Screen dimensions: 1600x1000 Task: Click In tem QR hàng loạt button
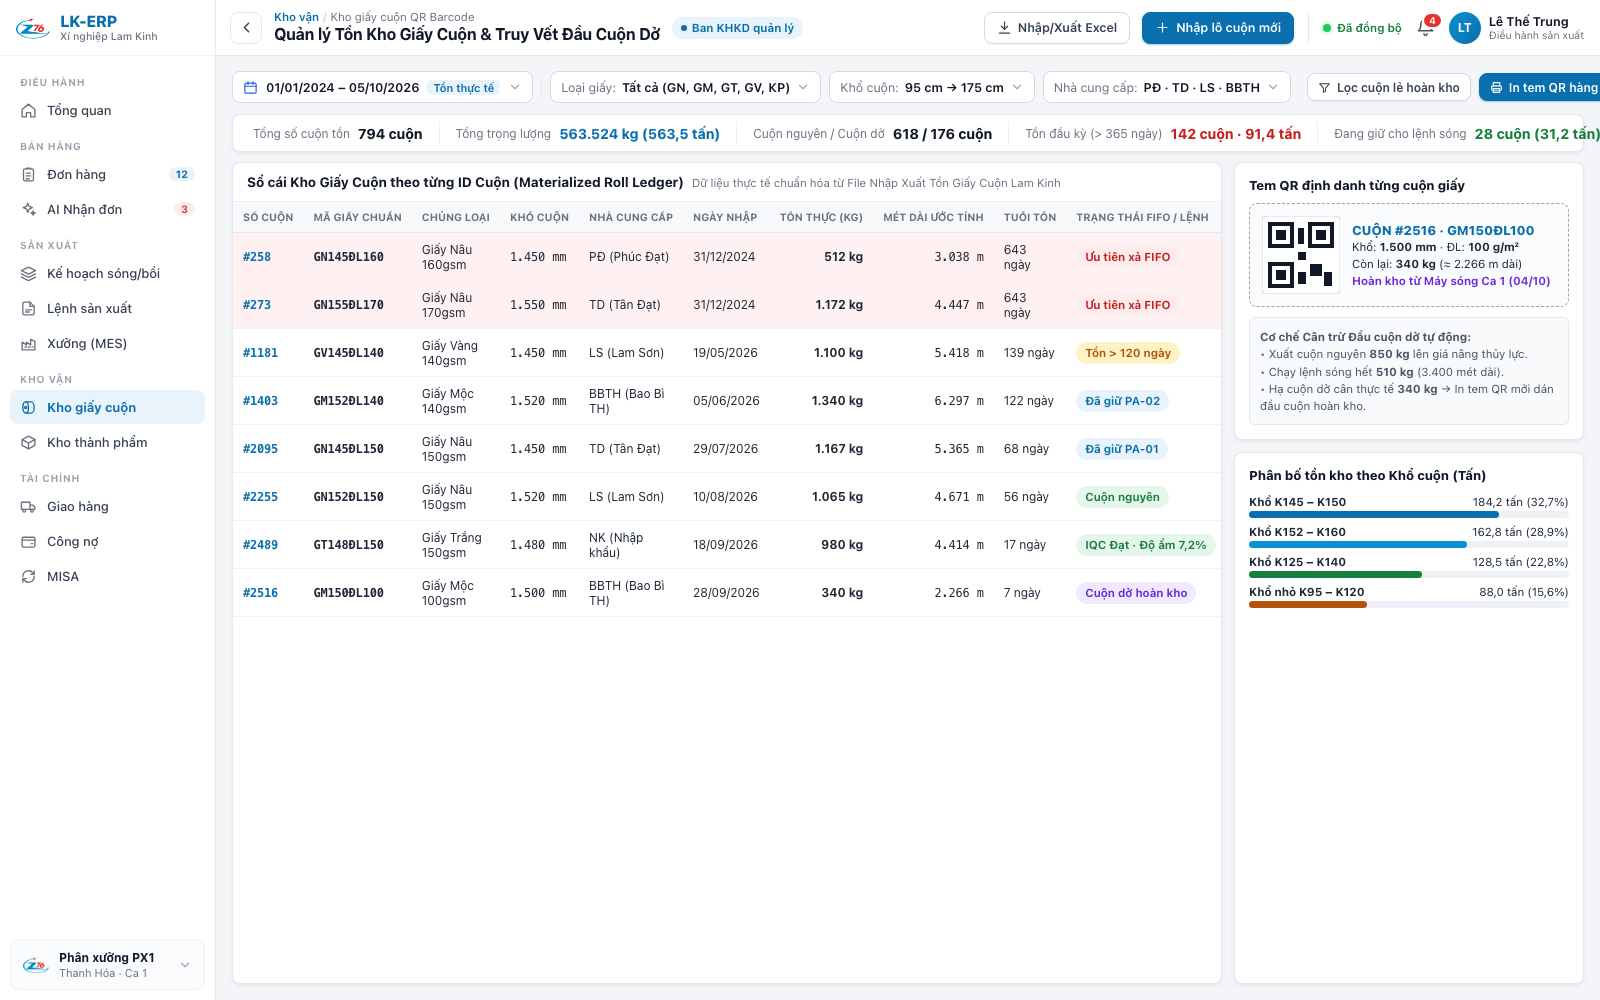pos(1541,88)
